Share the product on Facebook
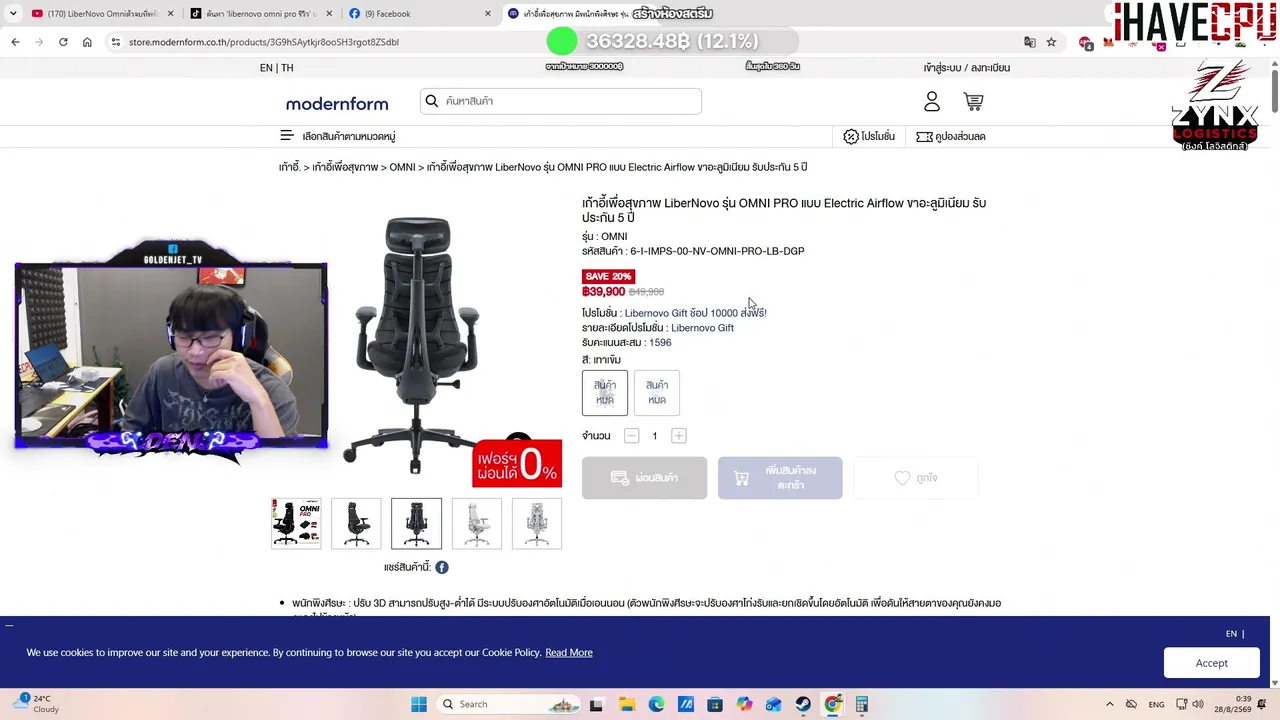 442,567
